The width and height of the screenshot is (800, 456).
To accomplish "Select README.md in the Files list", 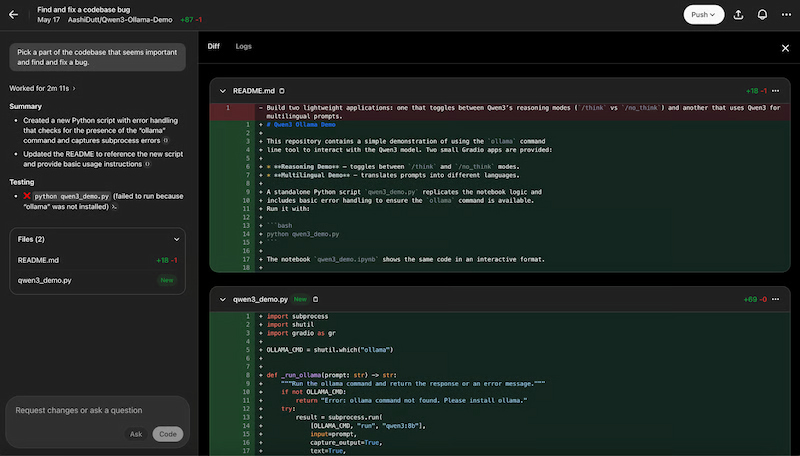I will 97,260.
